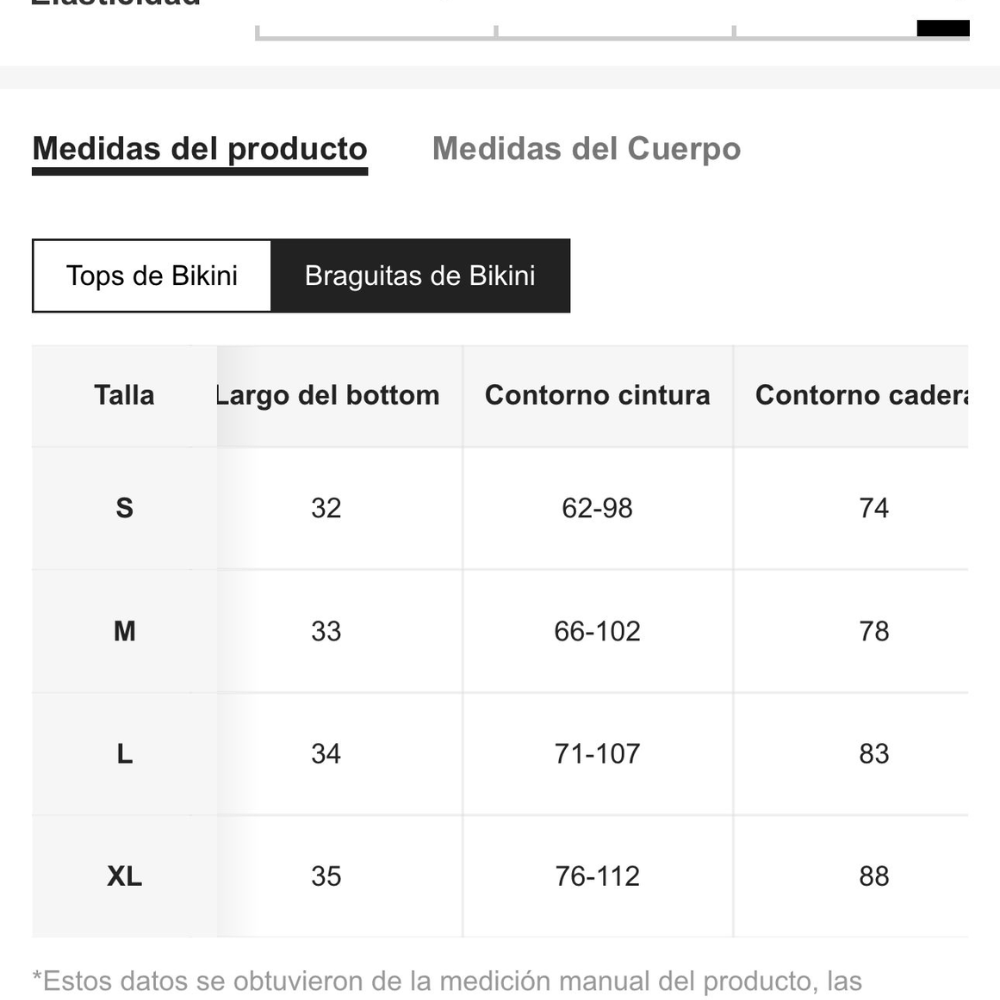Viewport: 1000px width, 1000px height.
Task: Select size XL row label
Action: pyautogui.click(x=124, y=877)
